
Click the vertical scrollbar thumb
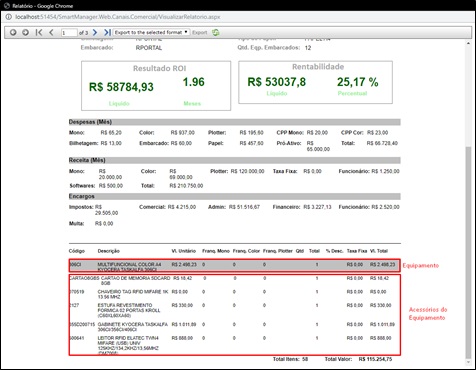pyautogui.click(x=468, y=253)
